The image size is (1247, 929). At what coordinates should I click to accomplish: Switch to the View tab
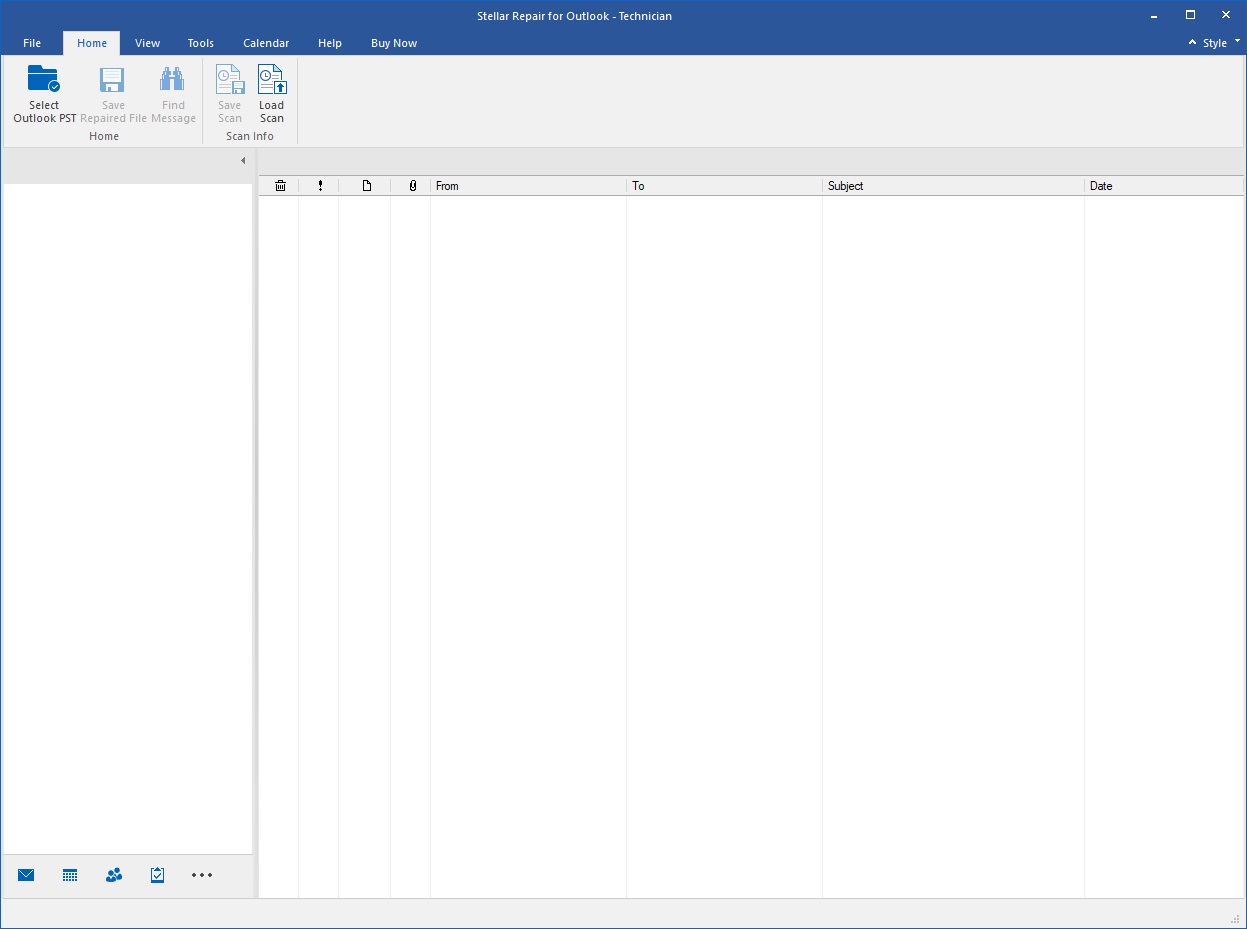coord(147,43)
